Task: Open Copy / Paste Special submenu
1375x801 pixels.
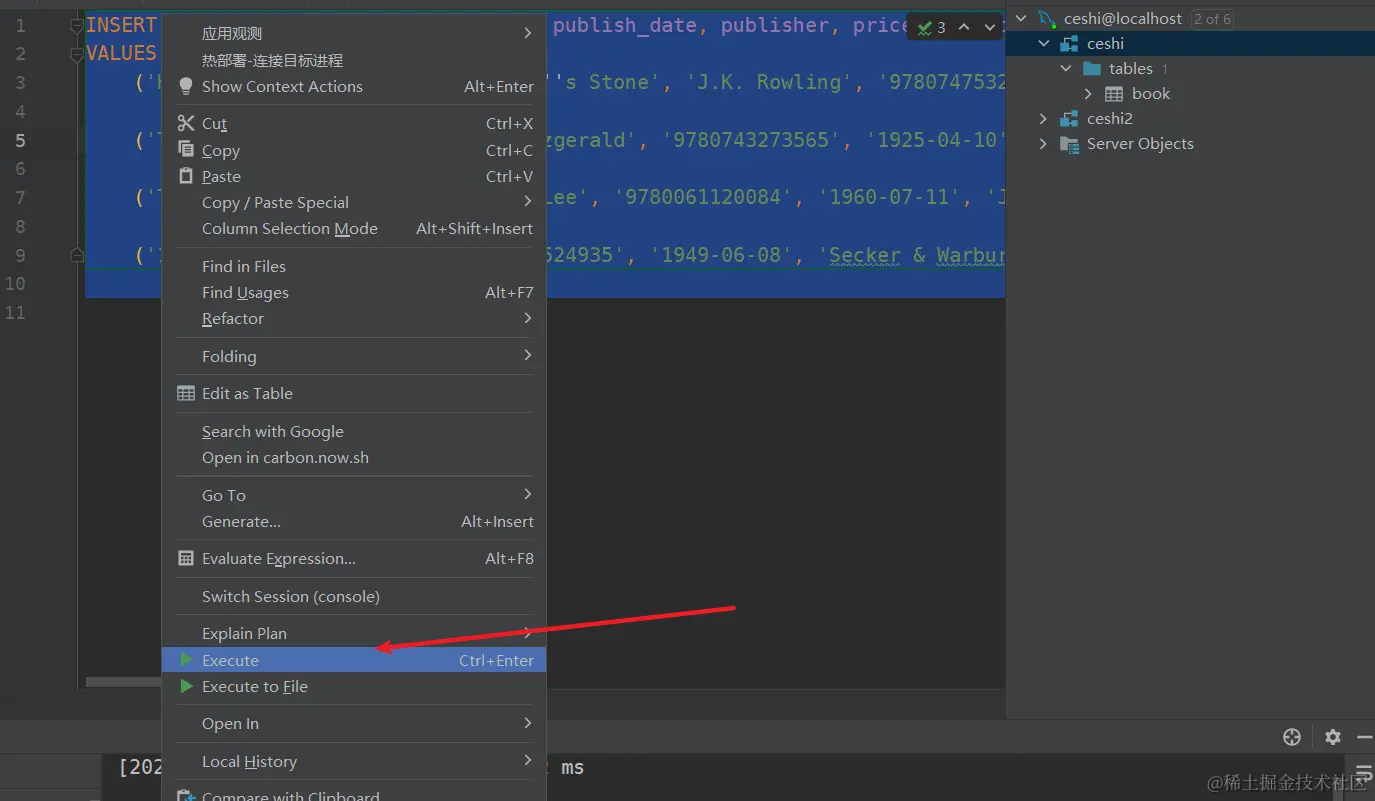Action: 354,202
